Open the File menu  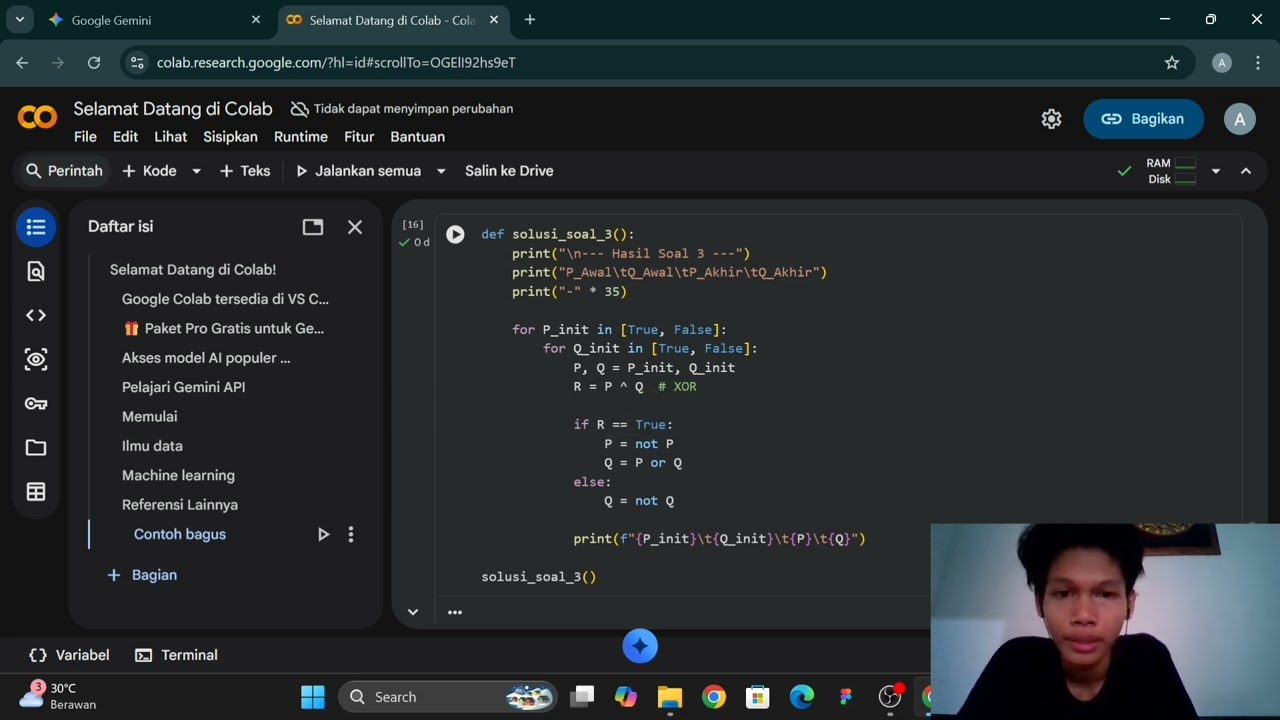[85, 137]
